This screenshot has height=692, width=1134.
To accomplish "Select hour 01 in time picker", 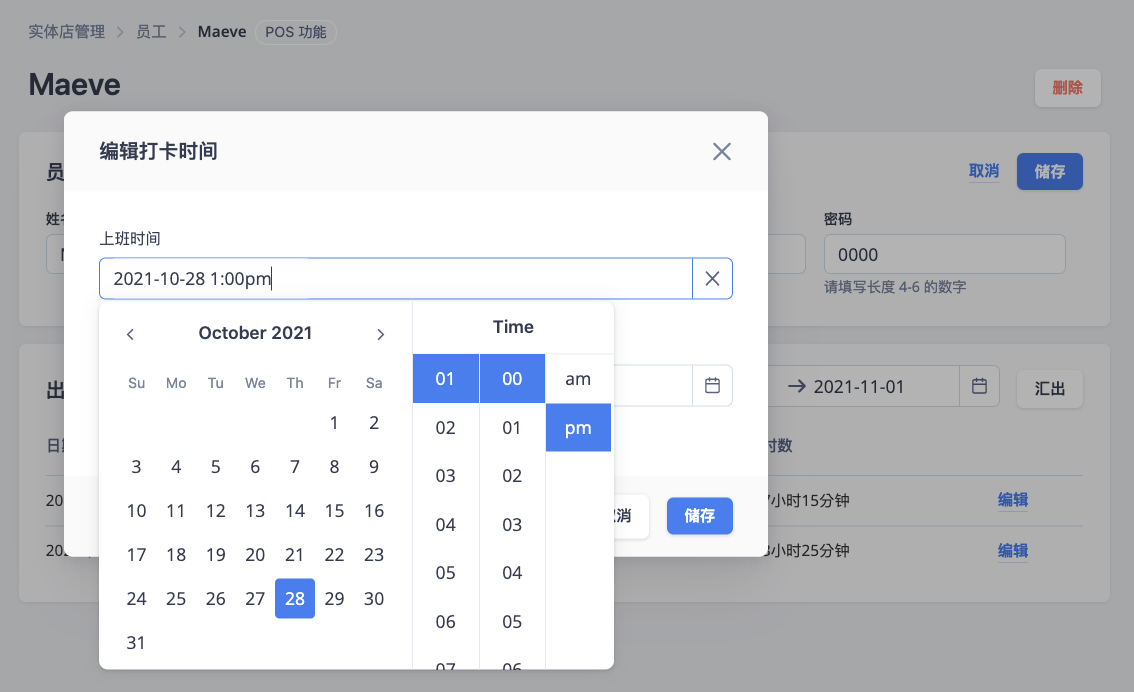I will tap(446, 378).
